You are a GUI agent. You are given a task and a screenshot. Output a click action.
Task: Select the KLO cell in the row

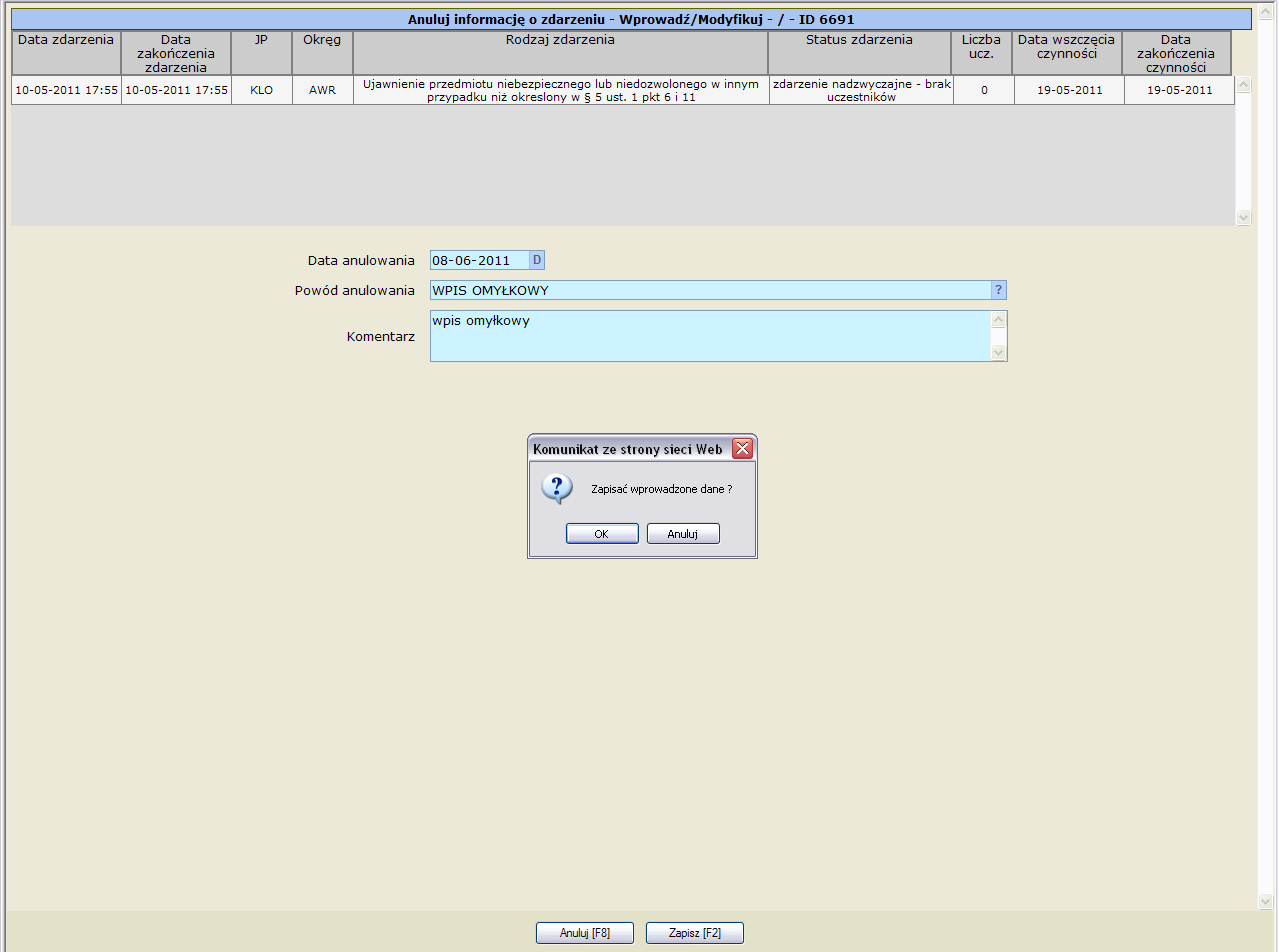(261, 90)
